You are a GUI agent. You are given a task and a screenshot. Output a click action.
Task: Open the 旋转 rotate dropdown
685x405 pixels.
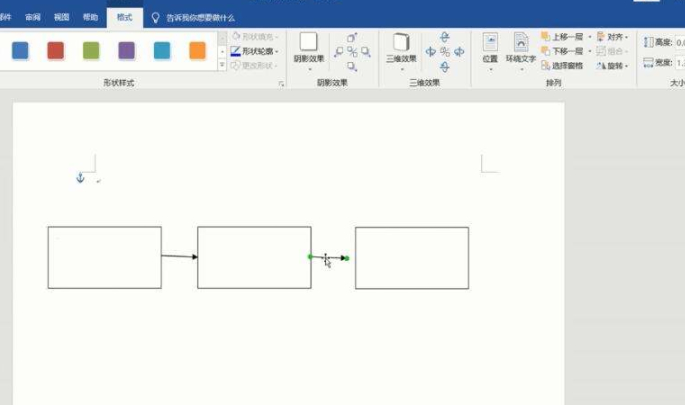coord(613,65)
